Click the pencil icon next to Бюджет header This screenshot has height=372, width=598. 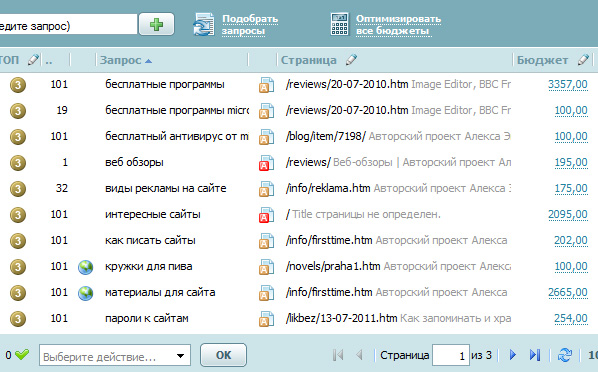click(583, 60)
